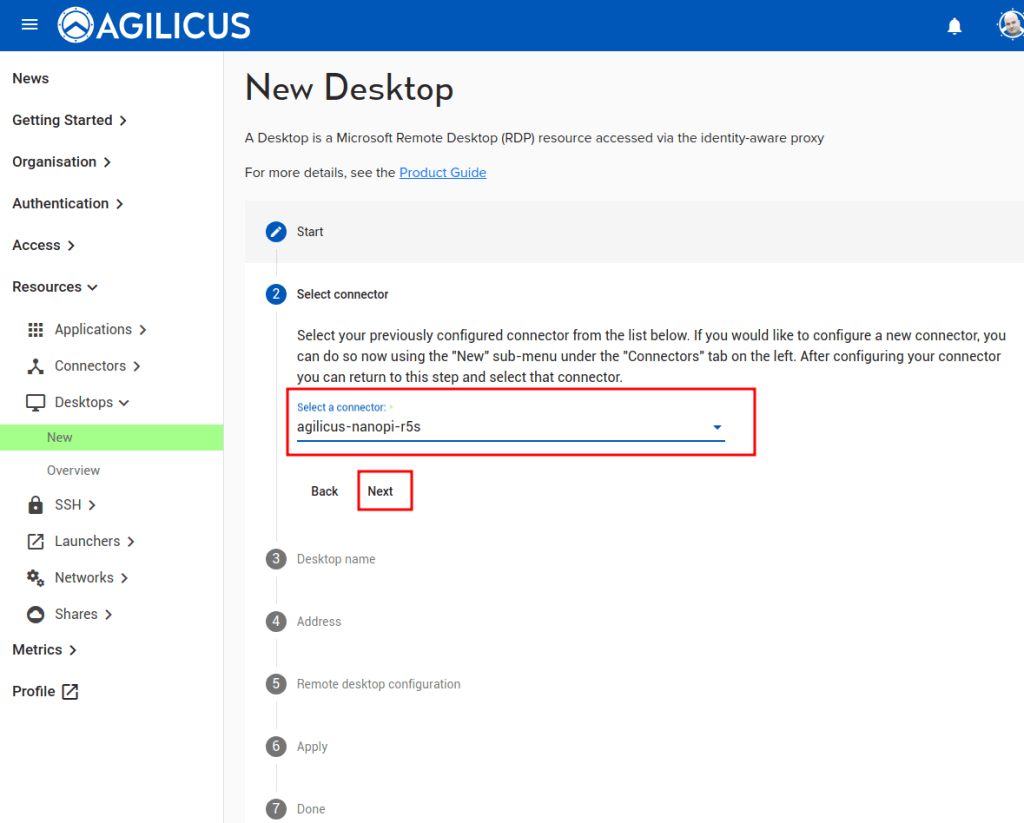The height and width of the screenshot is (823, 1024).
Task: Click the Back button
Action: coord(325,491)
